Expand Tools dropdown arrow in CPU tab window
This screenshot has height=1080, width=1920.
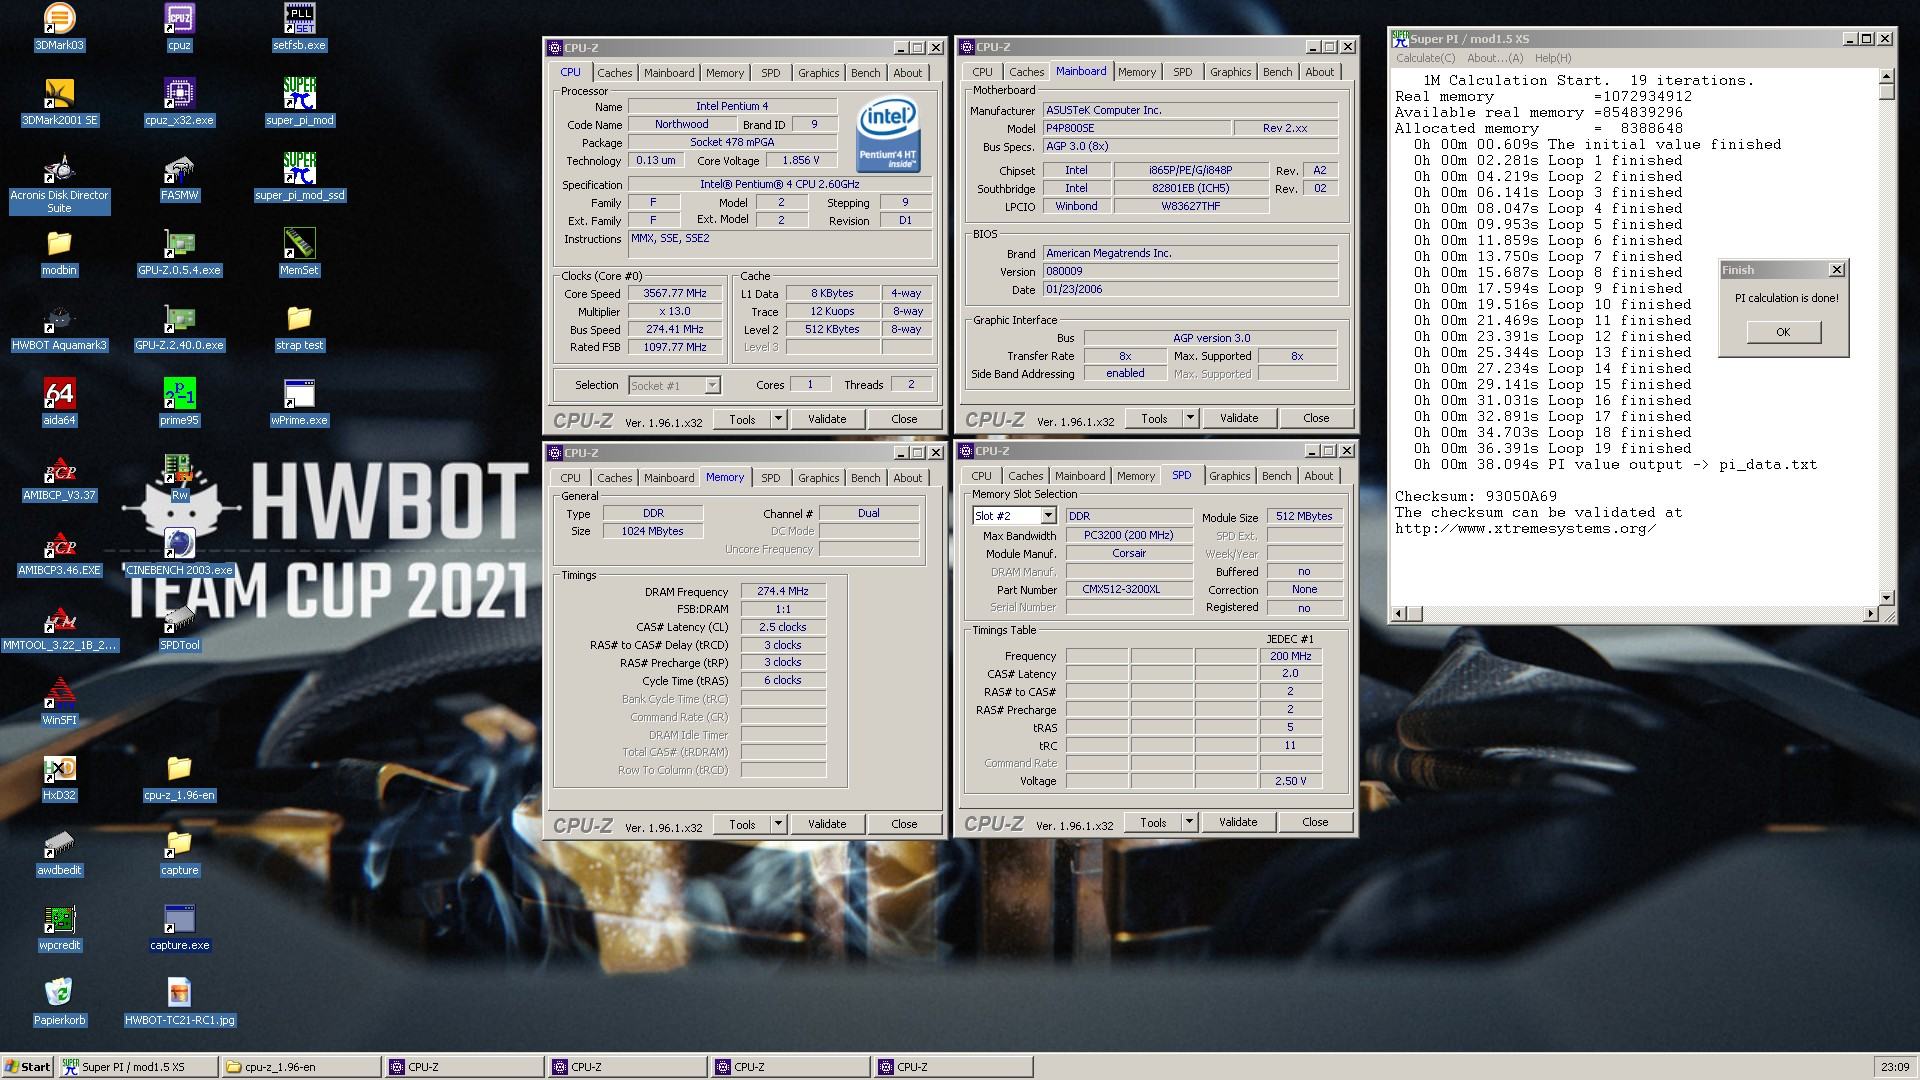(x=778, y=419)
